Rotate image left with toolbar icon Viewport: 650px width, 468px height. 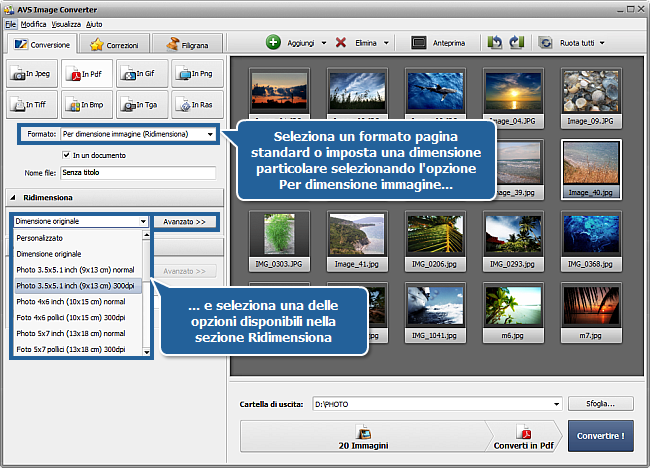click(x=495, y=43)
